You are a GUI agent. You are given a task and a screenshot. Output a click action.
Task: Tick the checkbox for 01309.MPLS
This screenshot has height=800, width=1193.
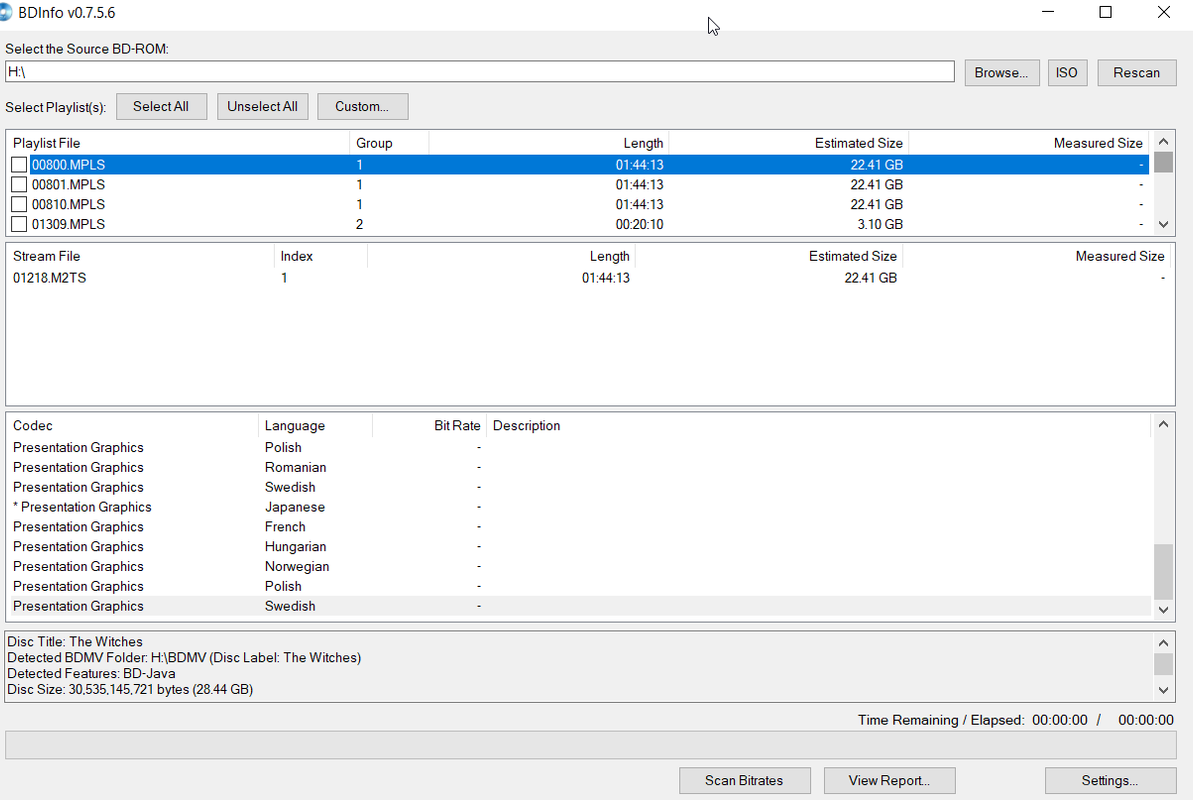[19, 224]
